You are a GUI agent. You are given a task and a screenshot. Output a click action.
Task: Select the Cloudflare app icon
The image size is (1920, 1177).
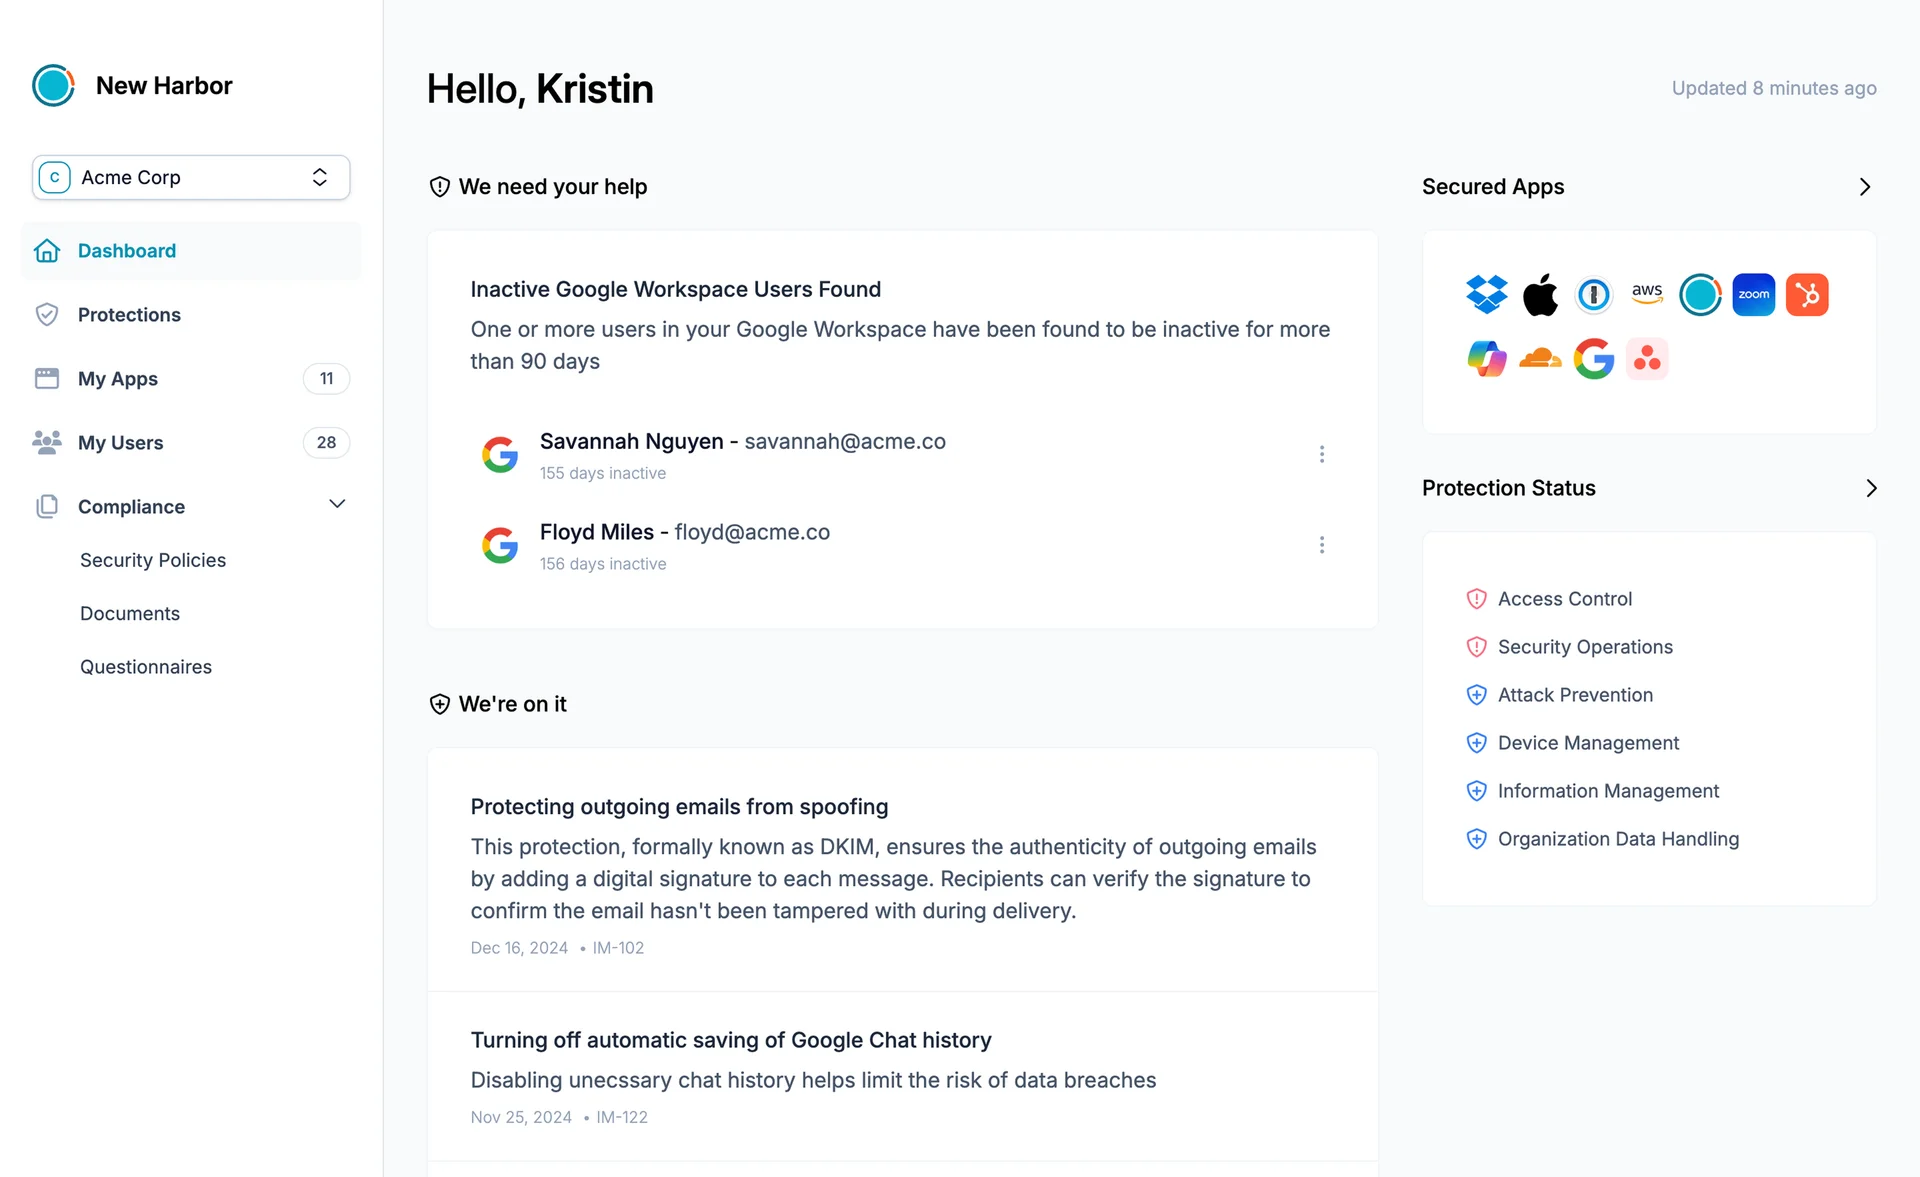tap(1540, 358)
